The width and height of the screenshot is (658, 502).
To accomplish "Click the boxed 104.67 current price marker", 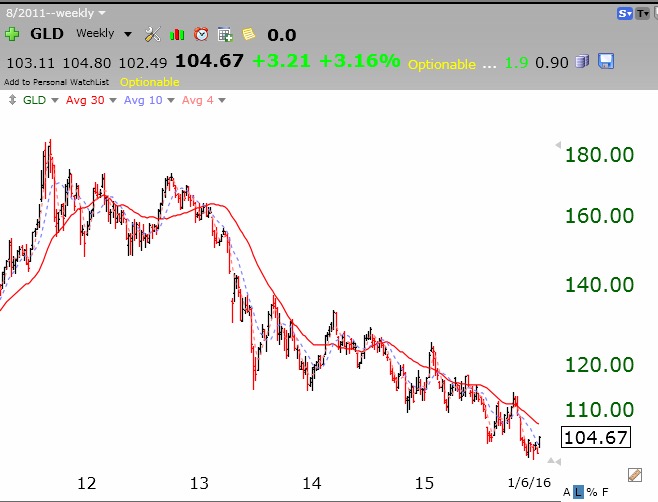I will pyautogui.click(x=596, y=438).
